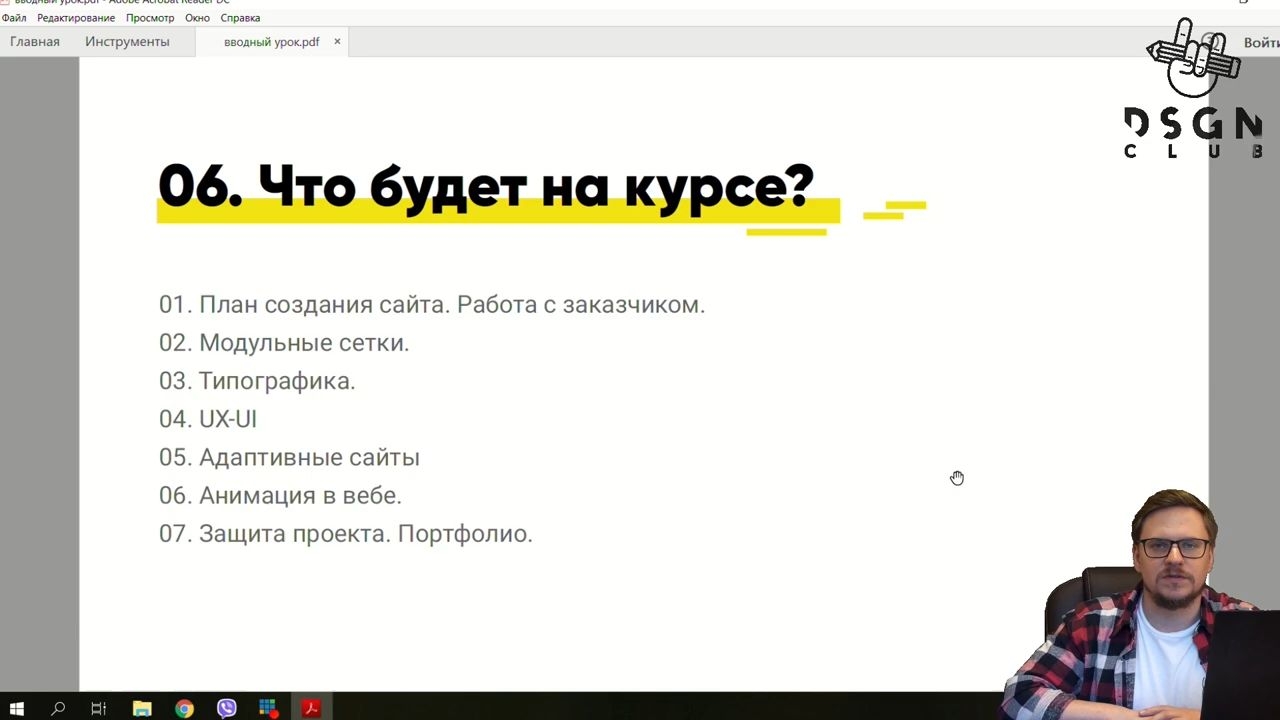Click the Acrobat Reader taskbar icon

pyautogui.click(x=311, y=708)
